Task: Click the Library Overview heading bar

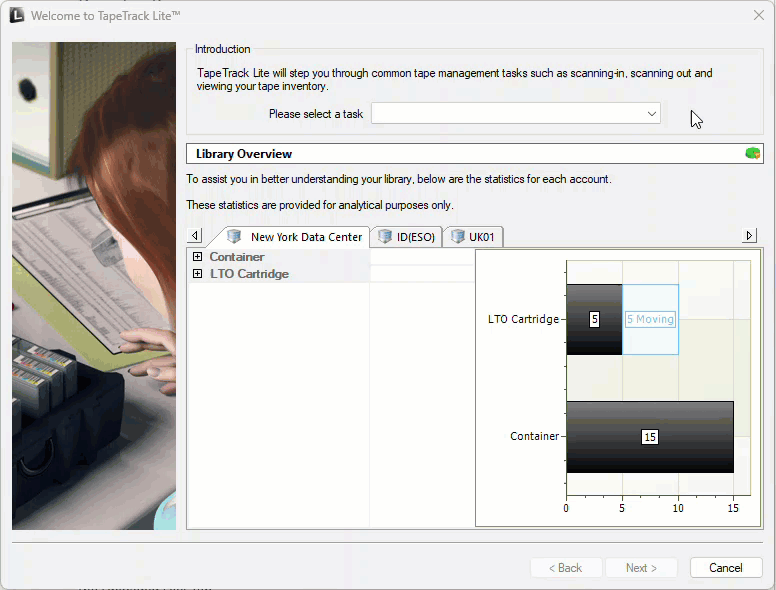Action: click(x=474, y=153)
